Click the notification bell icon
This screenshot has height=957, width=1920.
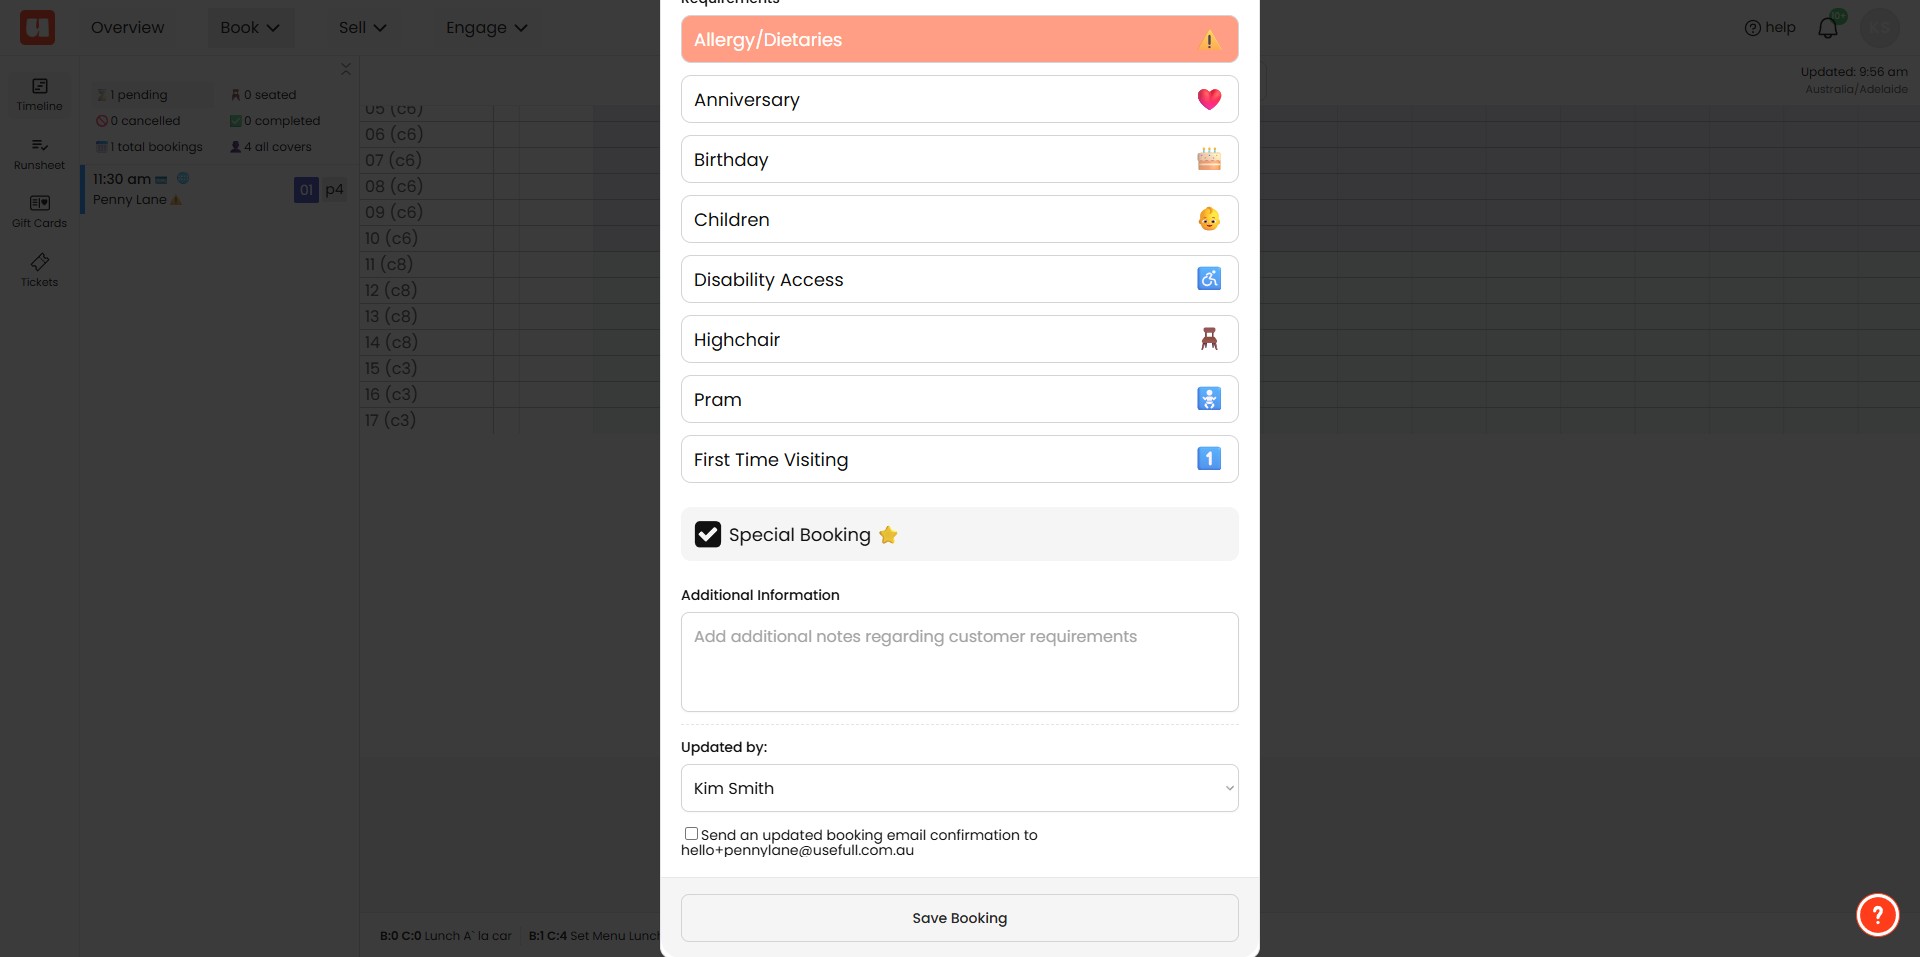tap(1828, 28)
